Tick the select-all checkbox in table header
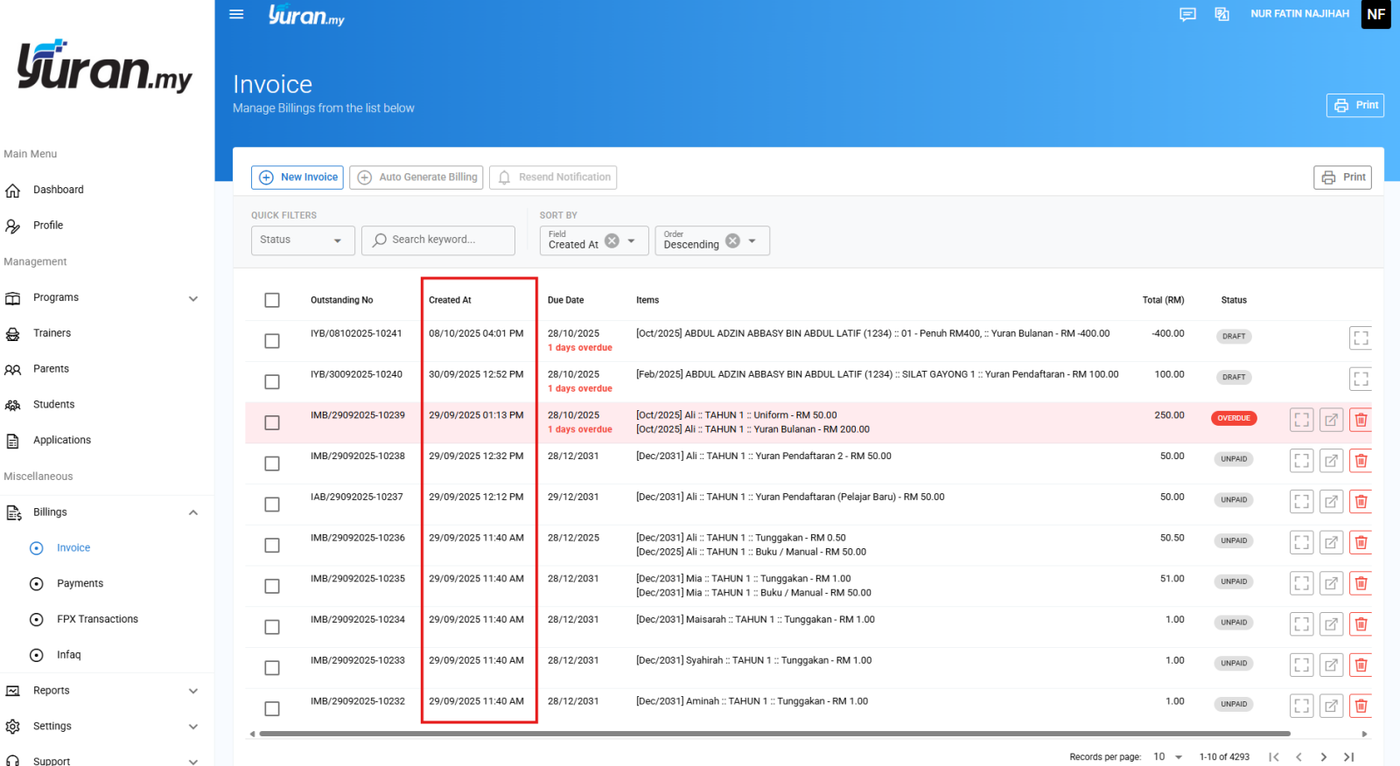The image size is (1400, 766). 272,300
